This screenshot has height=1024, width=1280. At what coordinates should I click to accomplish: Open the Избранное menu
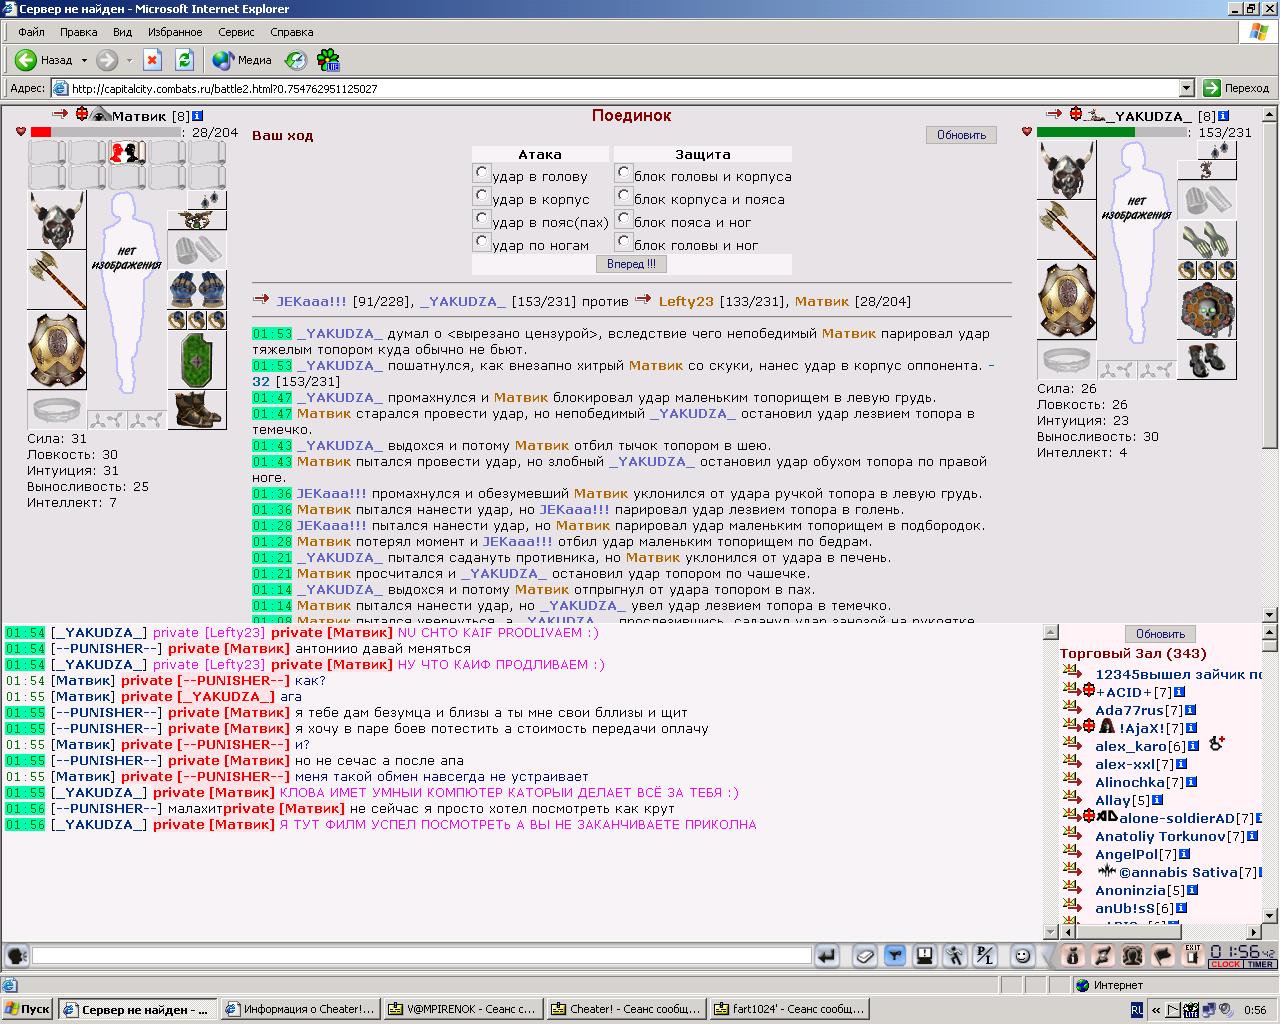(x=175, y=32)
